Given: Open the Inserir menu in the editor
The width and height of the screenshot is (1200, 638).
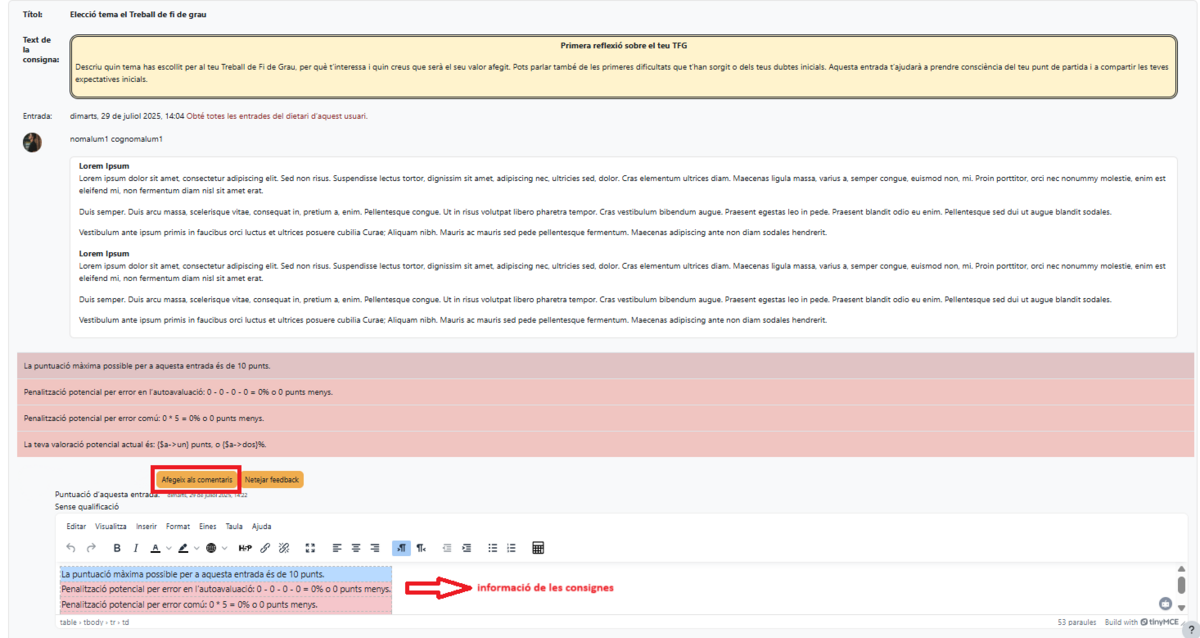Looking at the screenshot, I should (146, 526).
